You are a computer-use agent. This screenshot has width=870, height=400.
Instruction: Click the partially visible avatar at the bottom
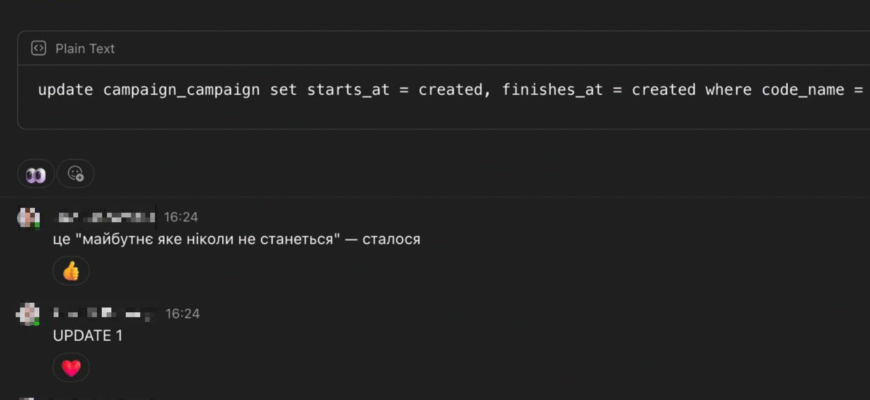(28, 397)
